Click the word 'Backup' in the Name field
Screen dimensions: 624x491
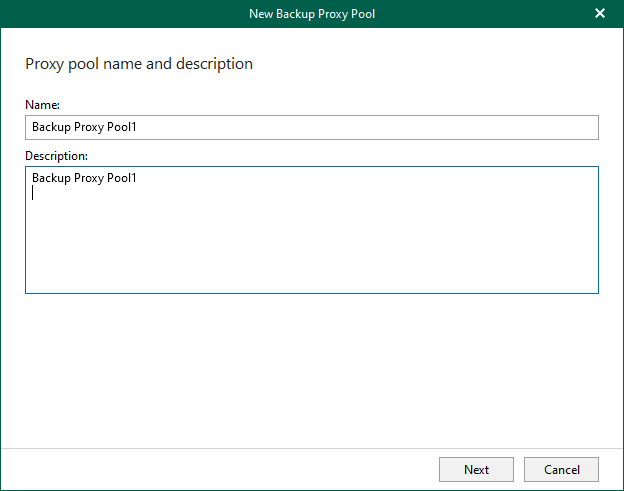point(50,127)
